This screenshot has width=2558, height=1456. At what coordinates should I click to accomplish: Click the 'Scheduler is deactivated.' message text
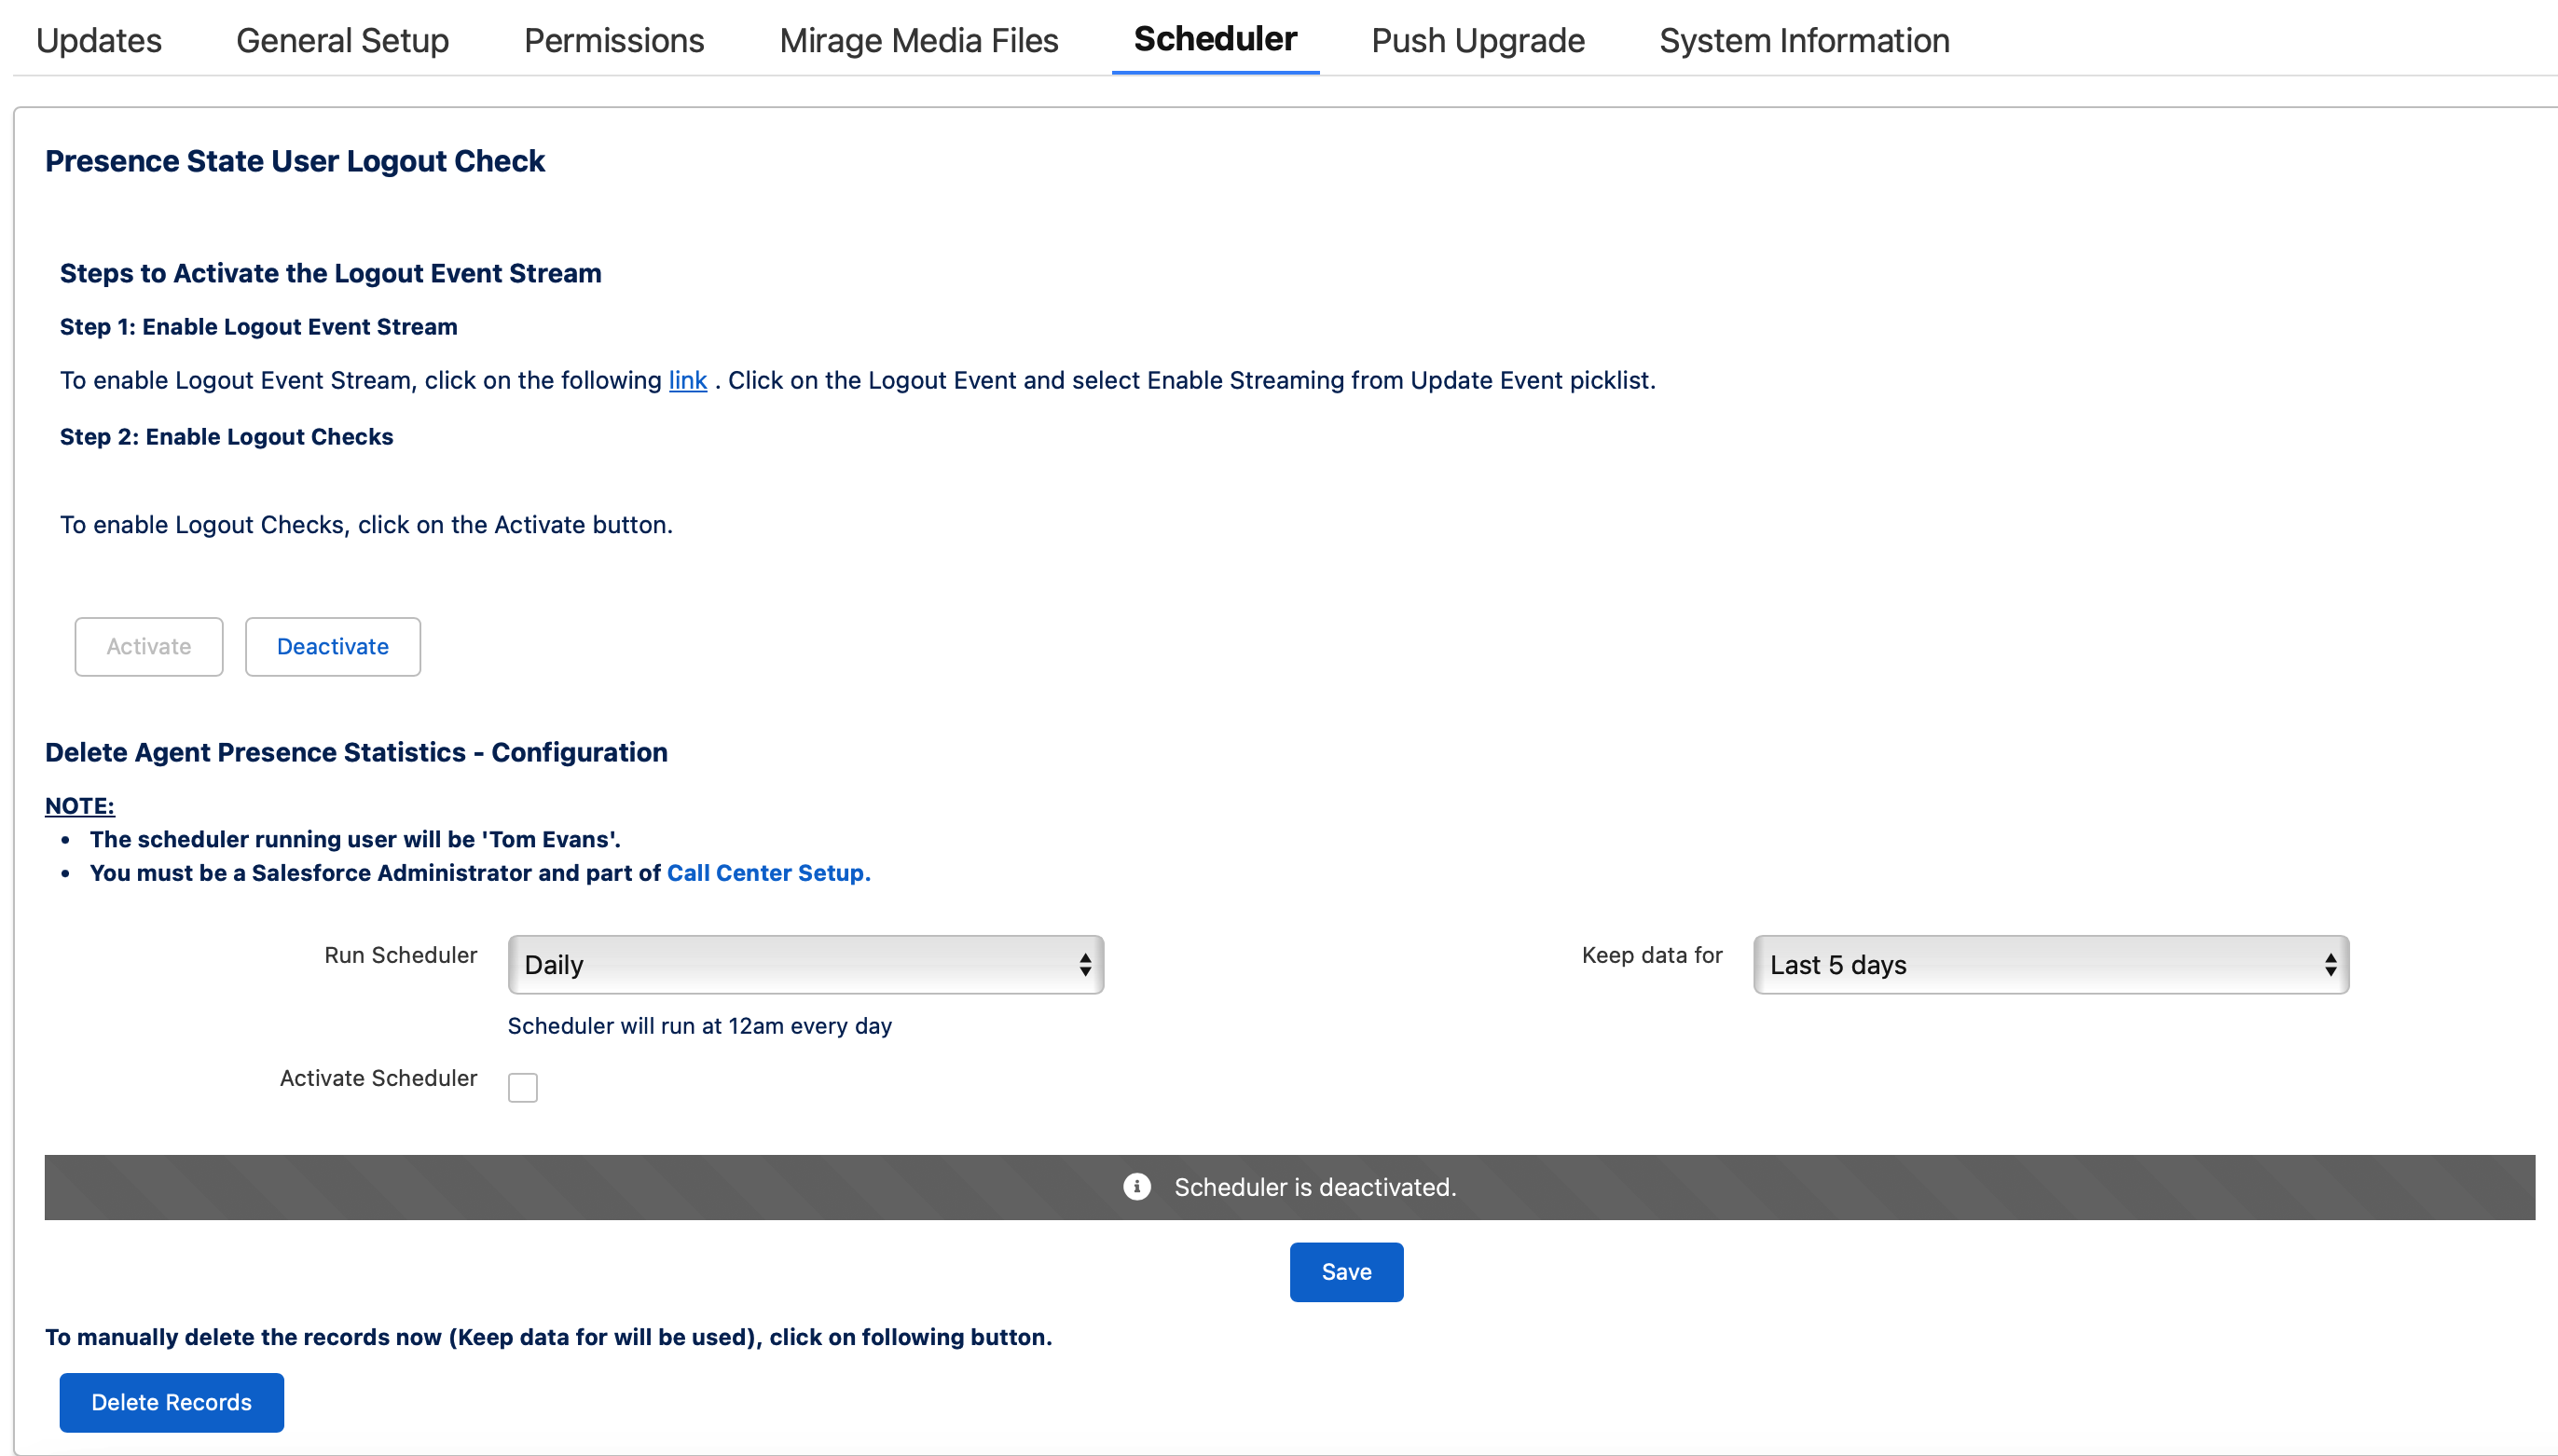[x=1314, y=1186]
